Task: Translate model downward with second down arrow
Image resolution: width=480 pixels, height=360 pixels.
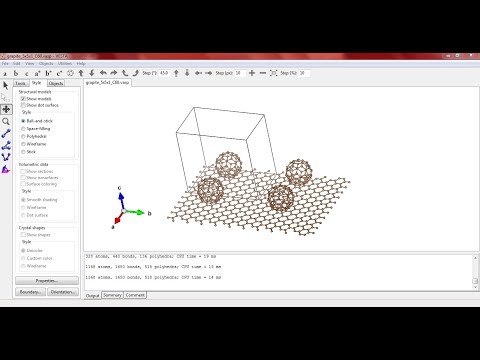Action: [187, 73]
